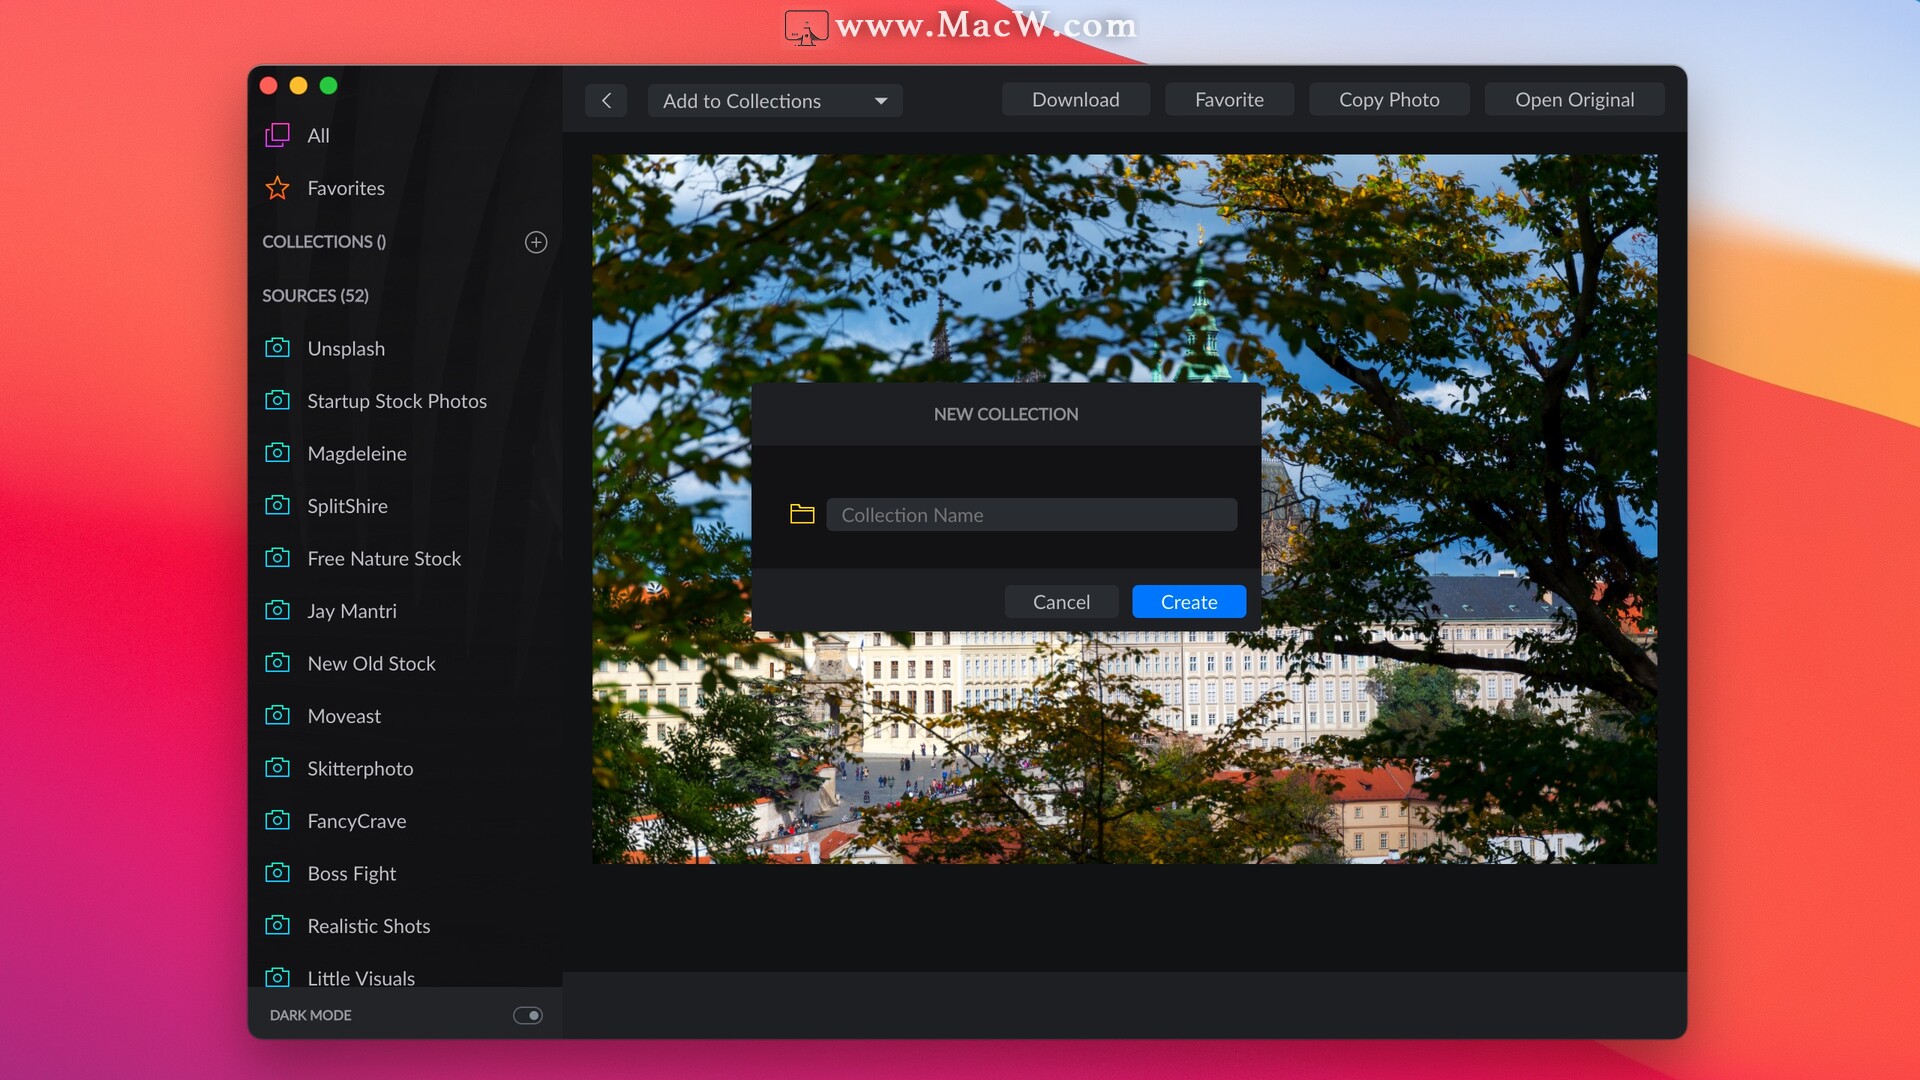Image resolution: width=1920 pixels, height=1080 pixels.
Task: Go back using the left chevron button
Action: [x=606, y=100]
